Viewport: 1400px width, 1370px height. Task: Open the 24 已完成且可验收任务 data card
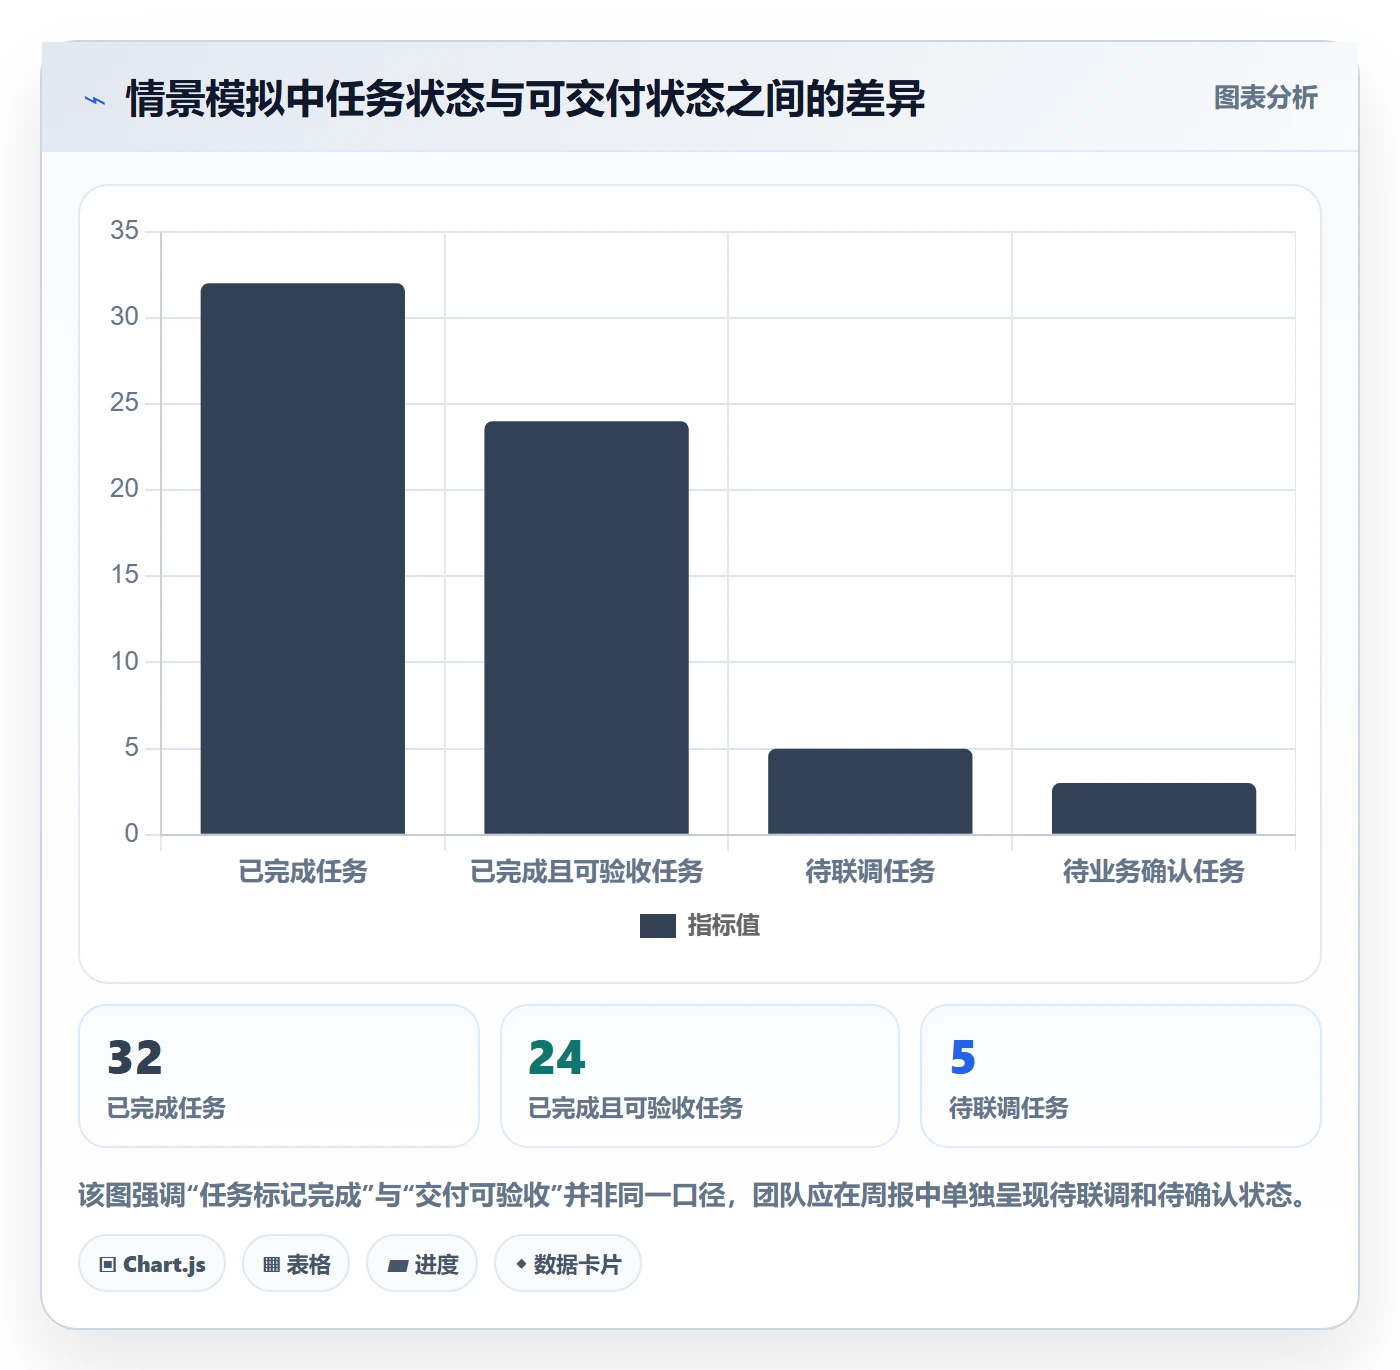(x=700, y=1076)
